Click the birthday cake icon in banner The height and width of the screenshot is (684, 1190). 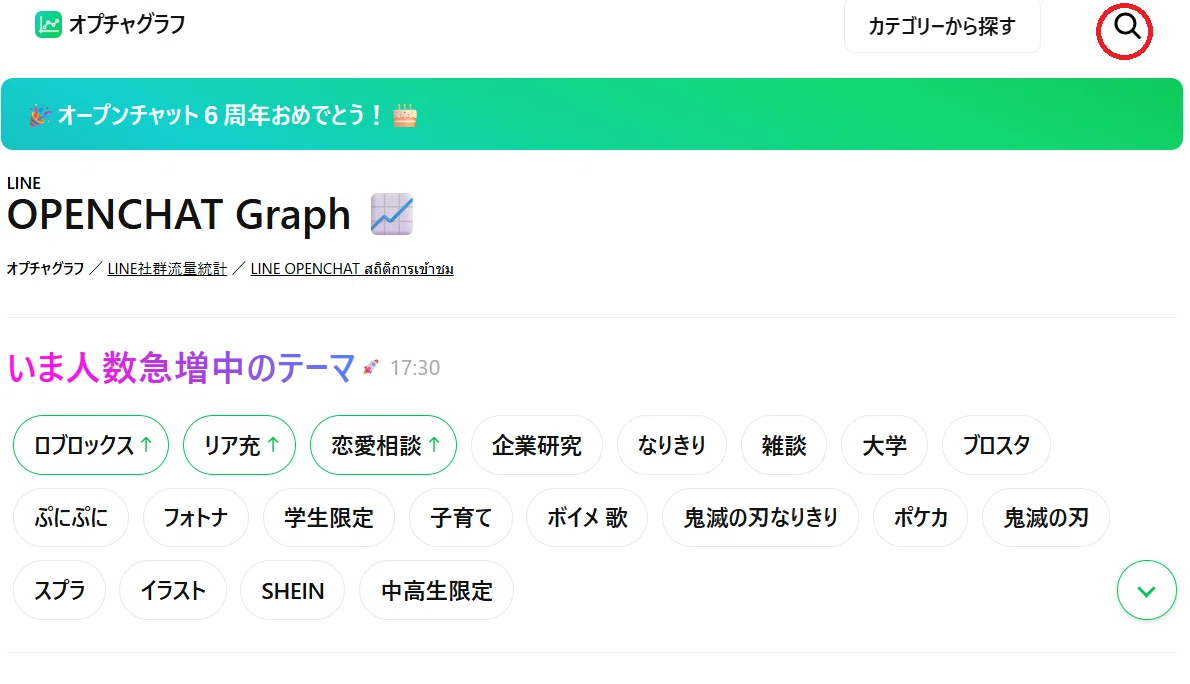coord(405,115)
